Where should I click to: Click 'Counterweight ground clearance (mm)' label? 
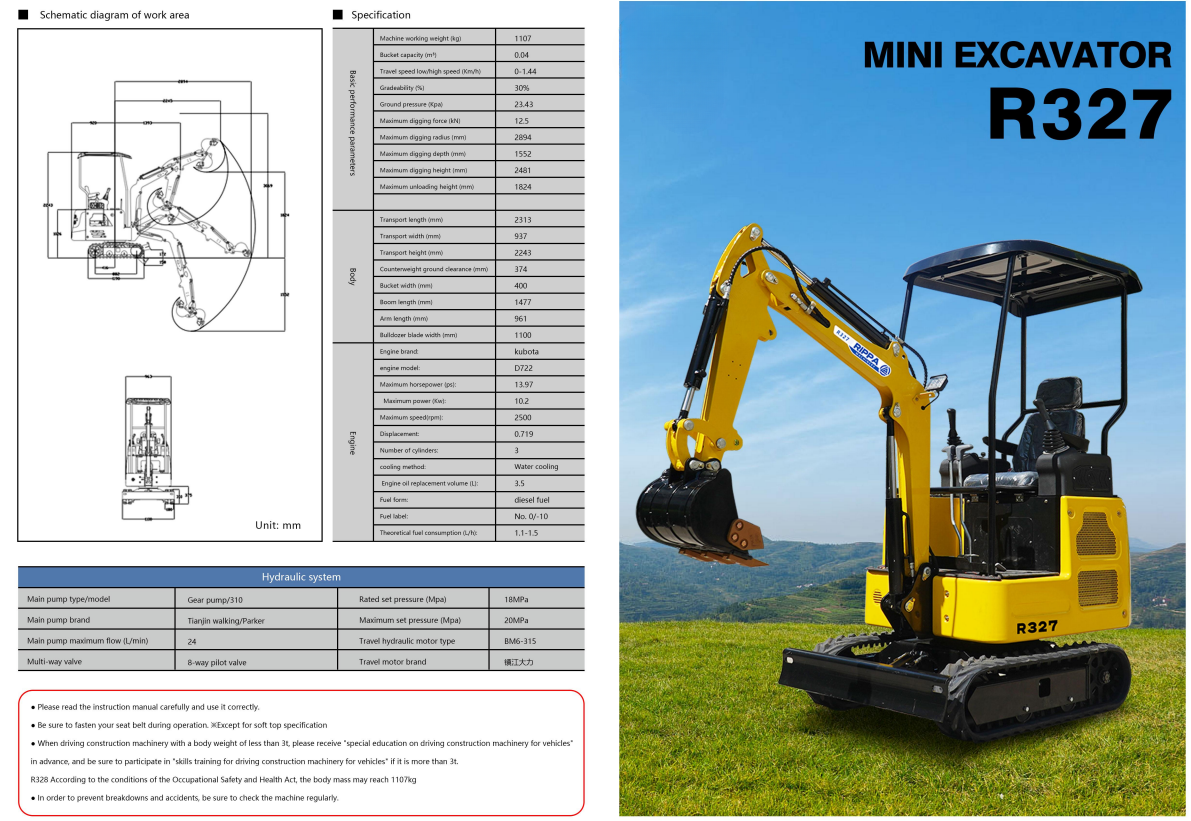coord(434,270)
